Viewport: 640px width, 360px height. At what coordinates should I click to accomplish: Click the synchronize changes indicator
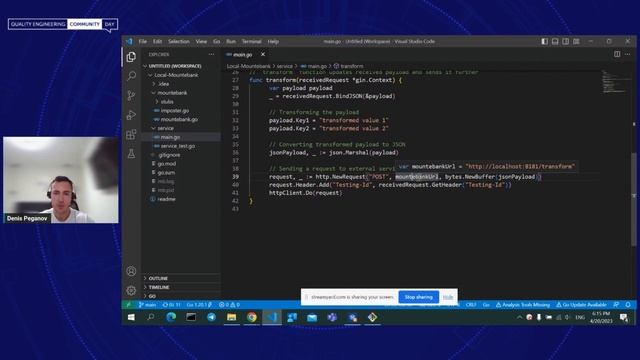pyautogui.click(x=171, y=305)
